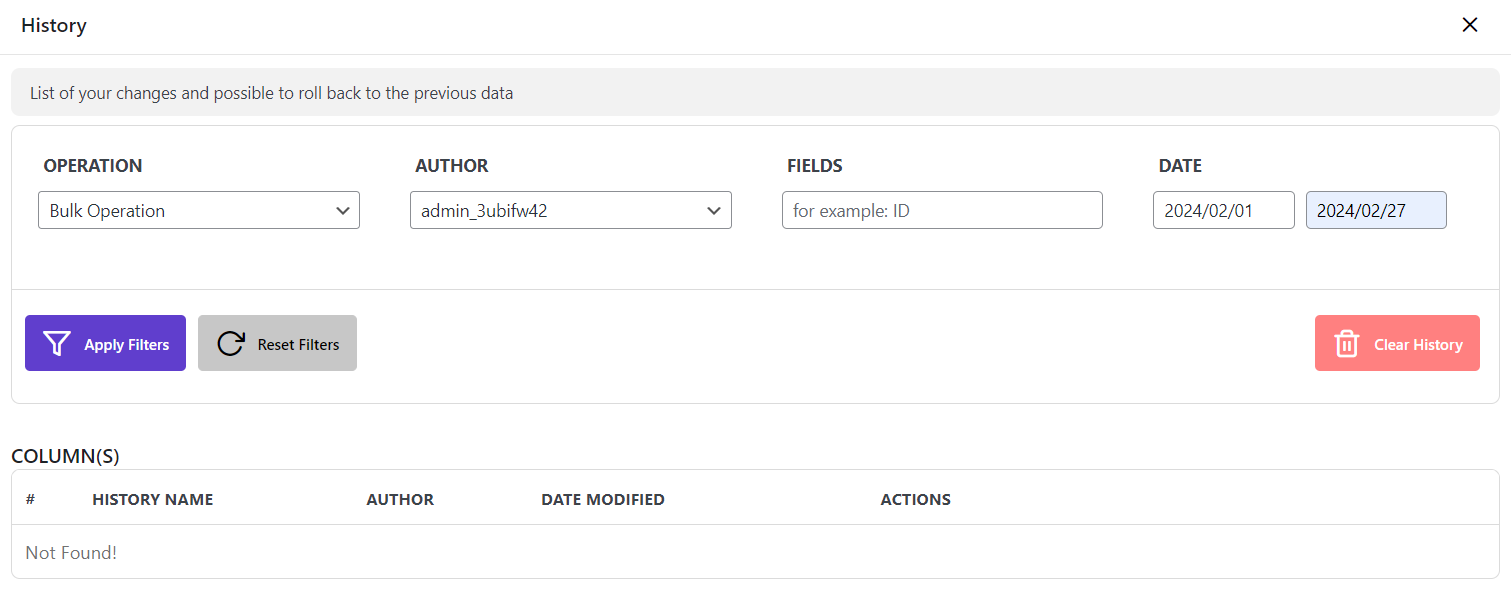The image size is (1511, 593).
Task: Click the chevron arrow of Operation select
Action: 342,211
